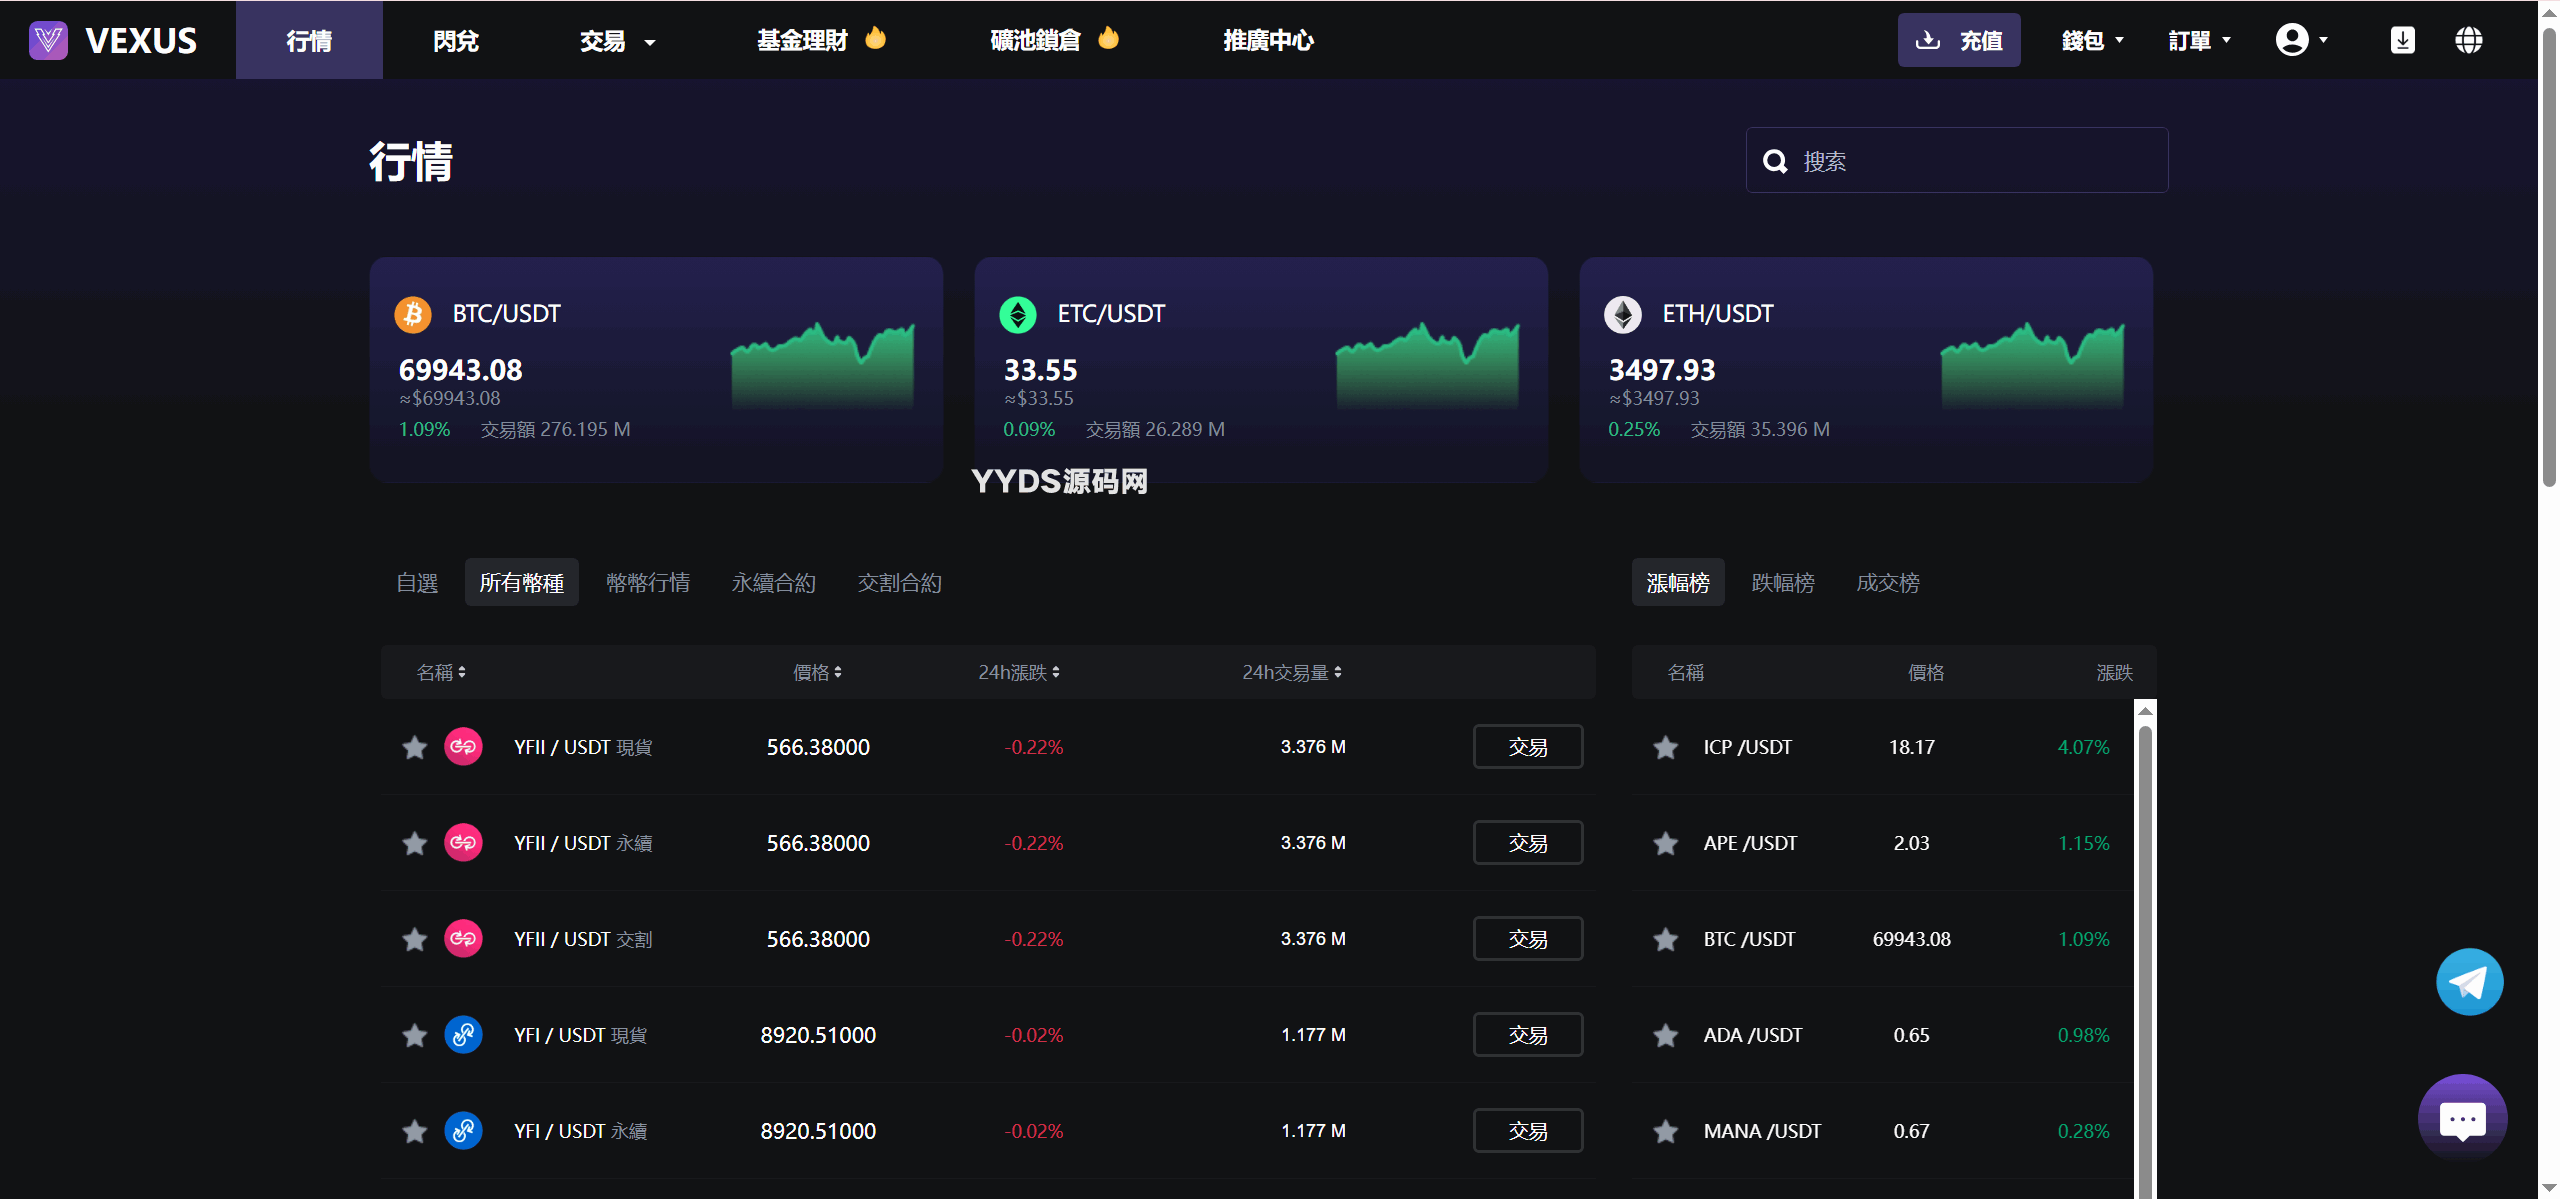Toggle favorite star for ICP /USDT
This screenshot has width=2560, height=1199.
[x=1665, y=747]
